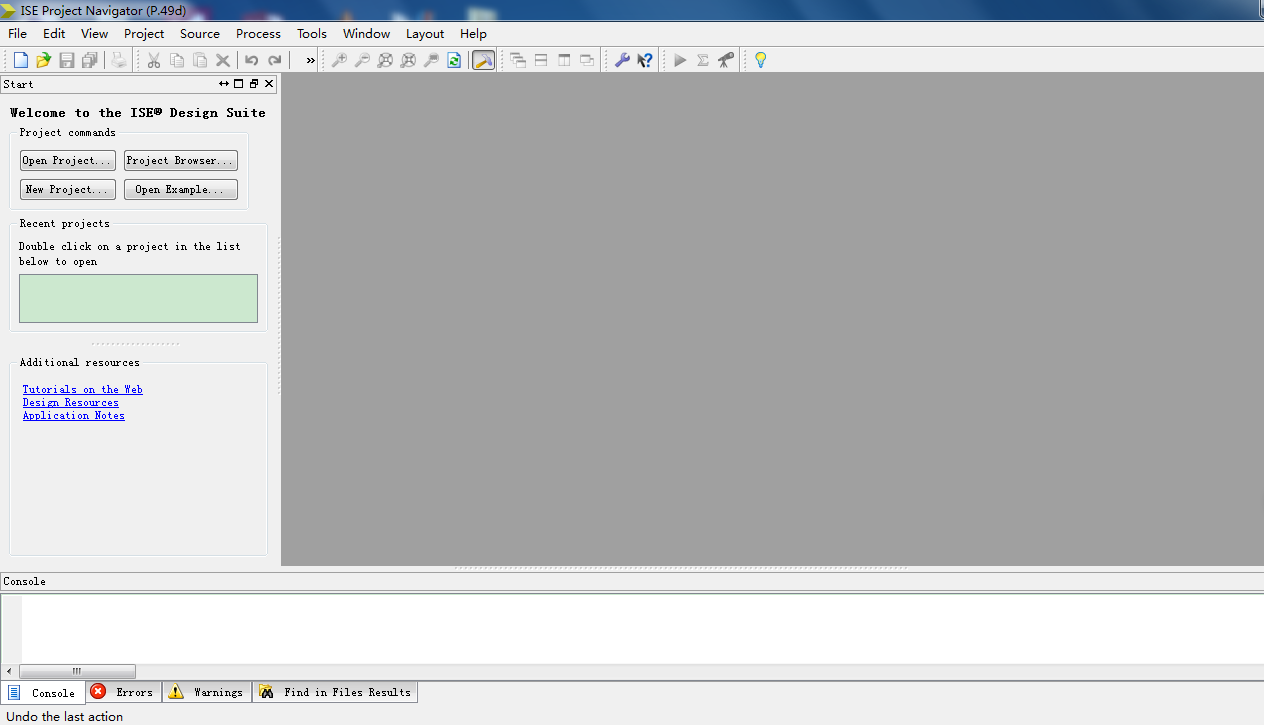This screenshot has width=1264, height=725.
Task: Click the Cascade windows icon
Action: coord(518,60)
